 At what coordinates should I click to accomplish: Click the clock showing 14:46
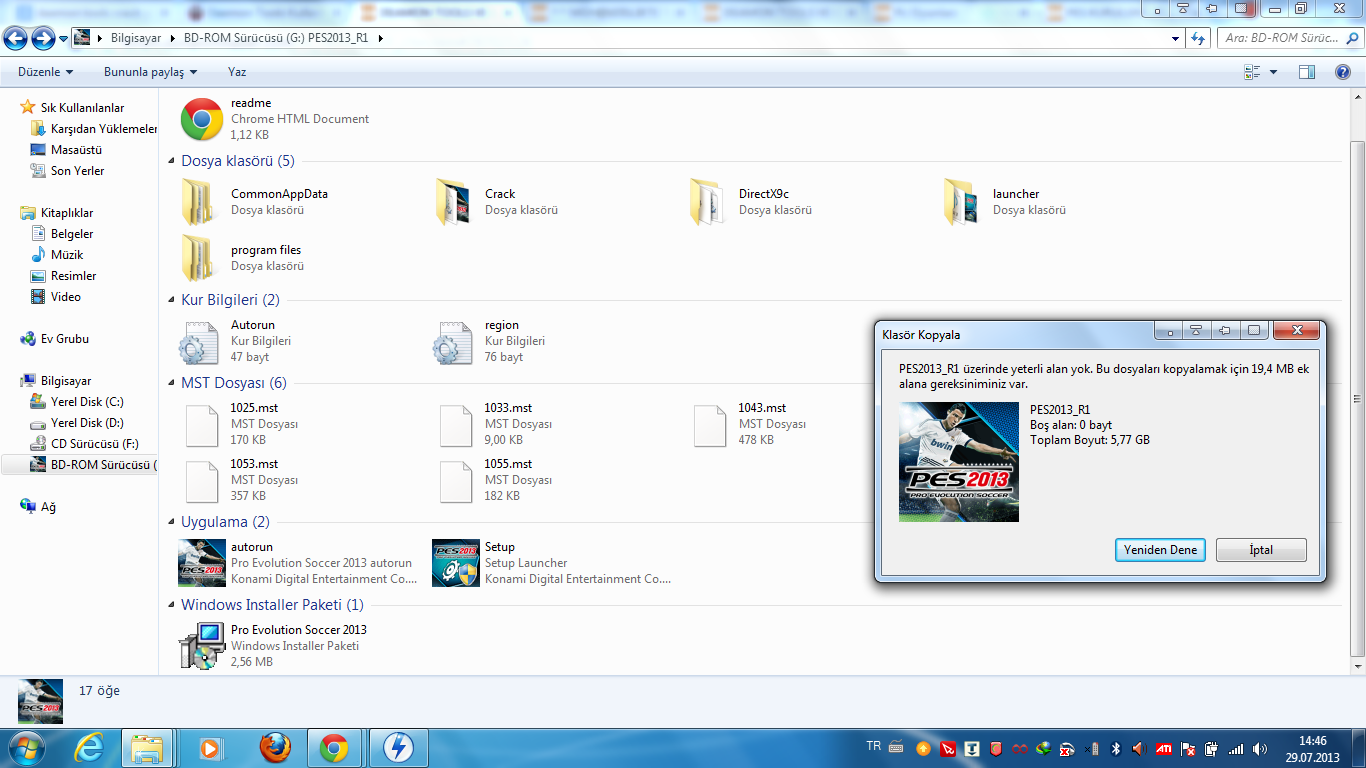tap(1312, 741)
